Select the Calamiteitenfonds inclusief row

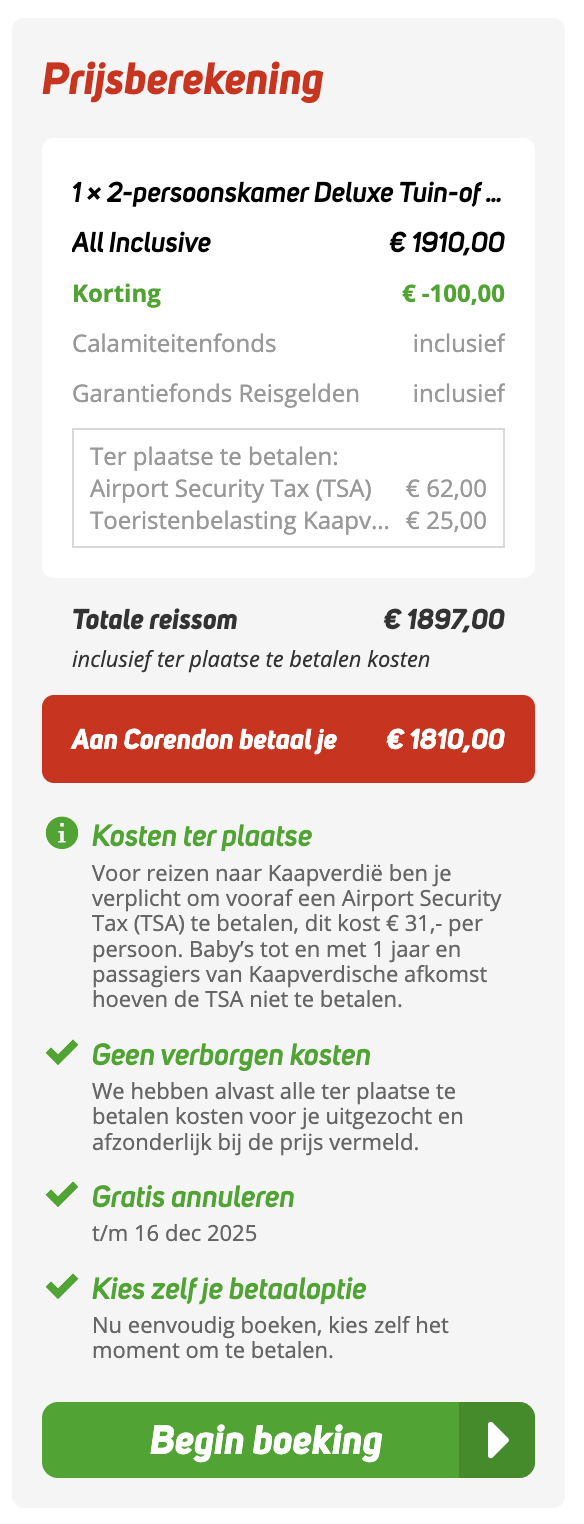pos(288,343)
